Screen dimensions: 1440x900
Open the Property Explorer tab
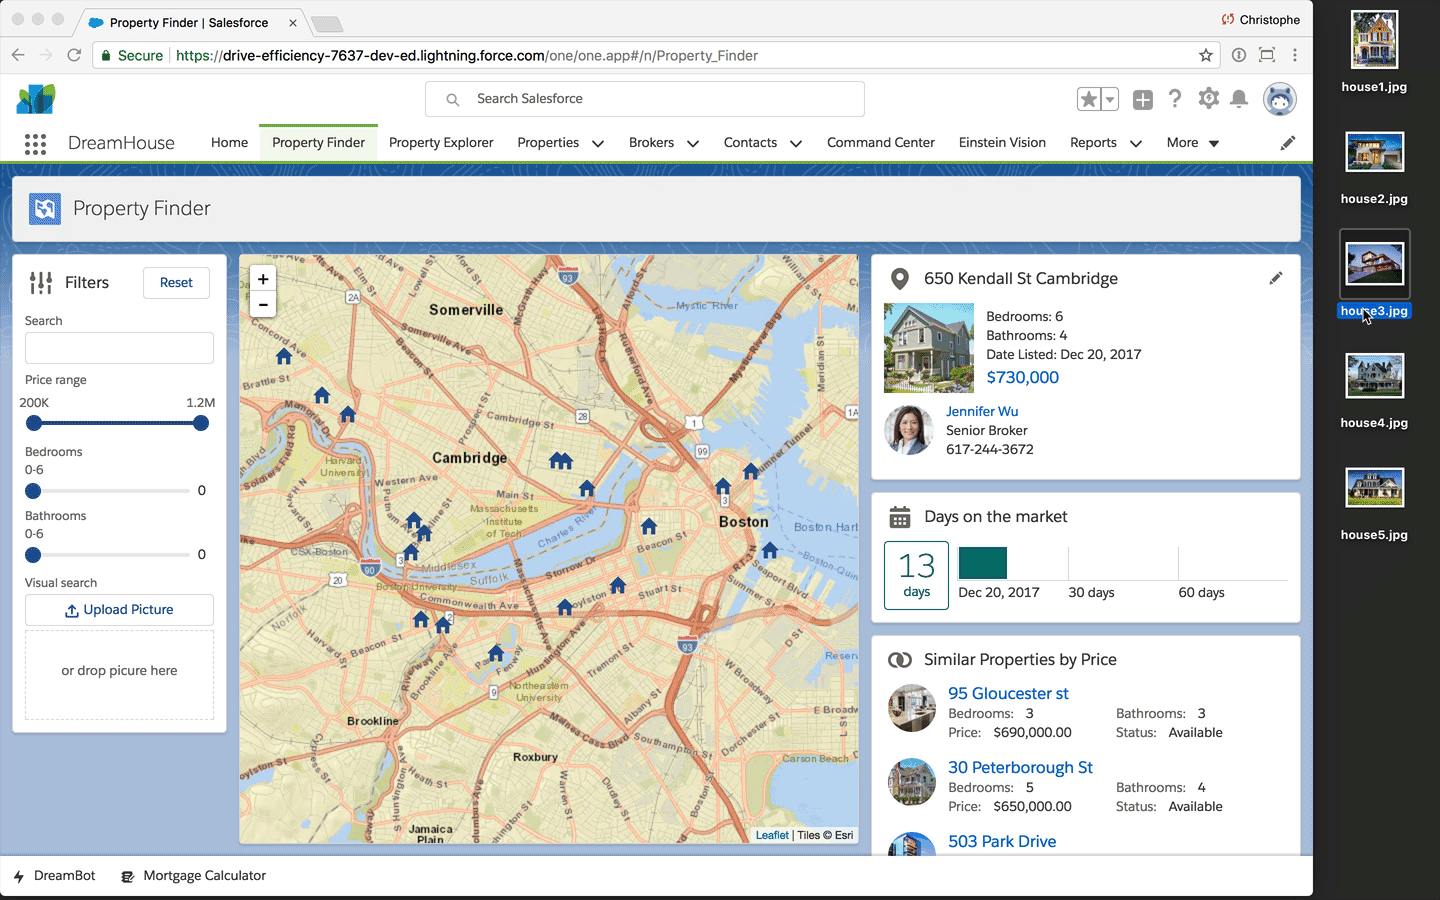tap(441, 143)
